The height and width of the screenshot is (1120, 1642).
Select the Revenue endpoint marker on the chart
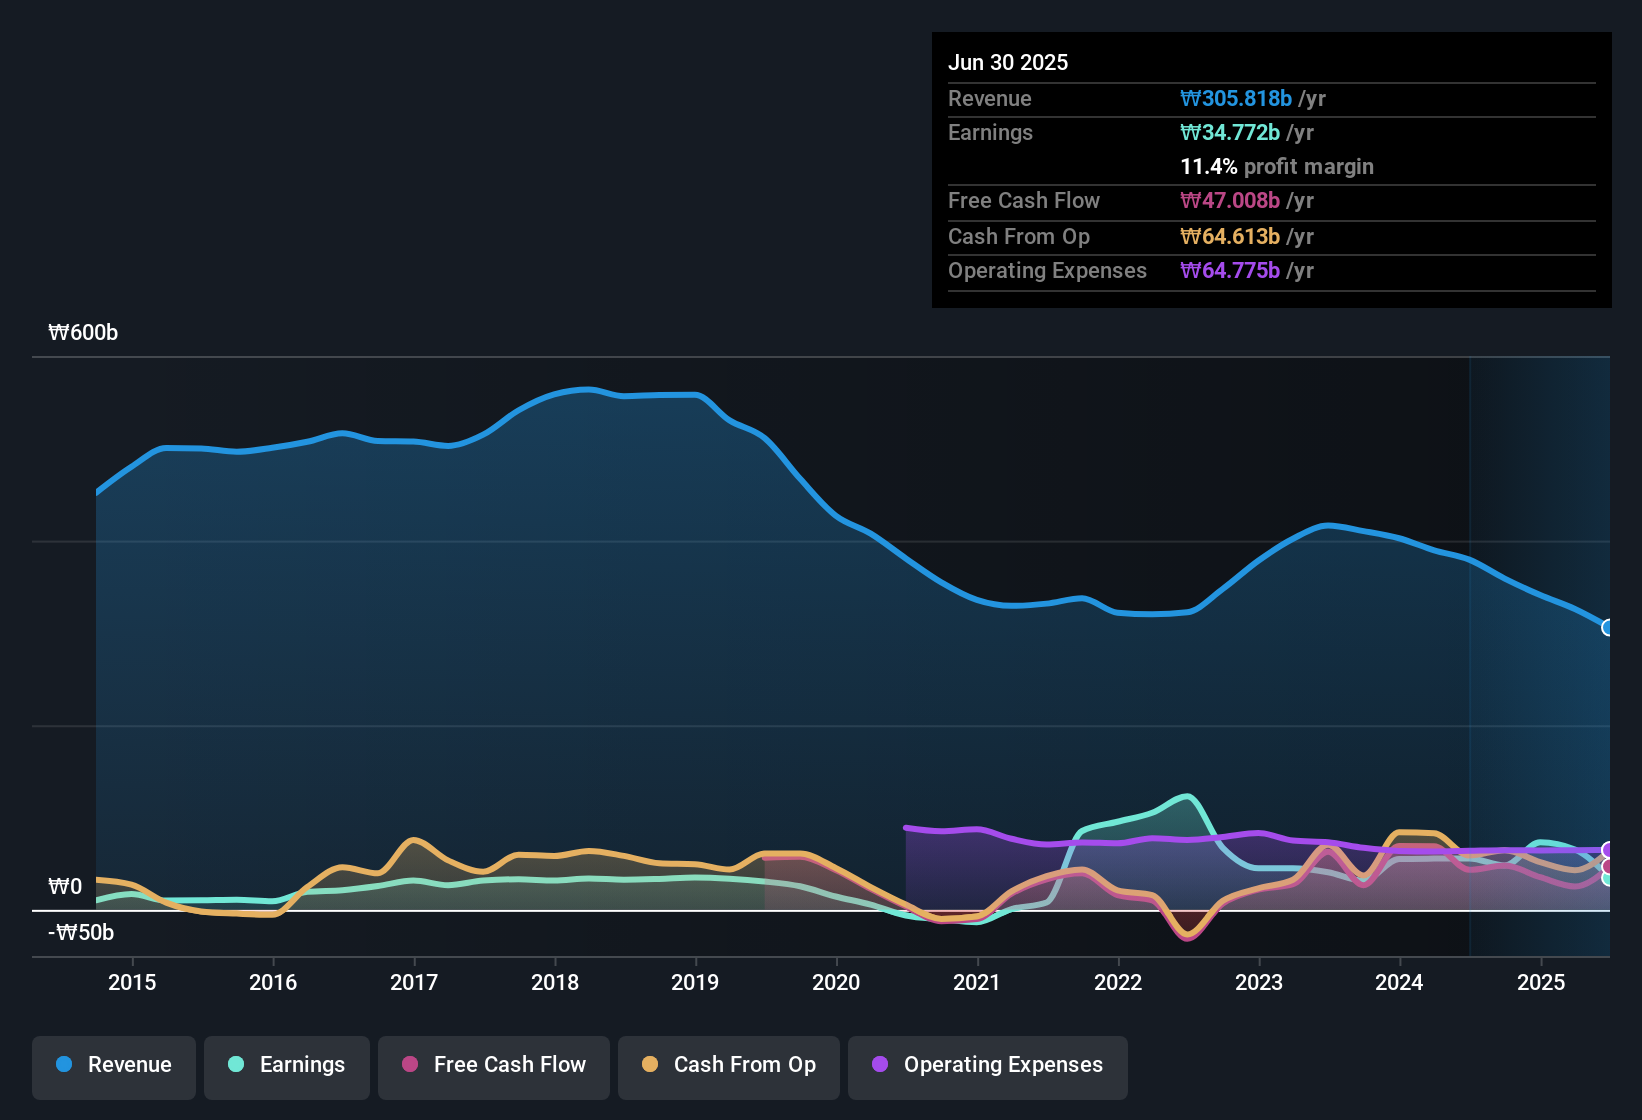click(x=1606, y=627)
